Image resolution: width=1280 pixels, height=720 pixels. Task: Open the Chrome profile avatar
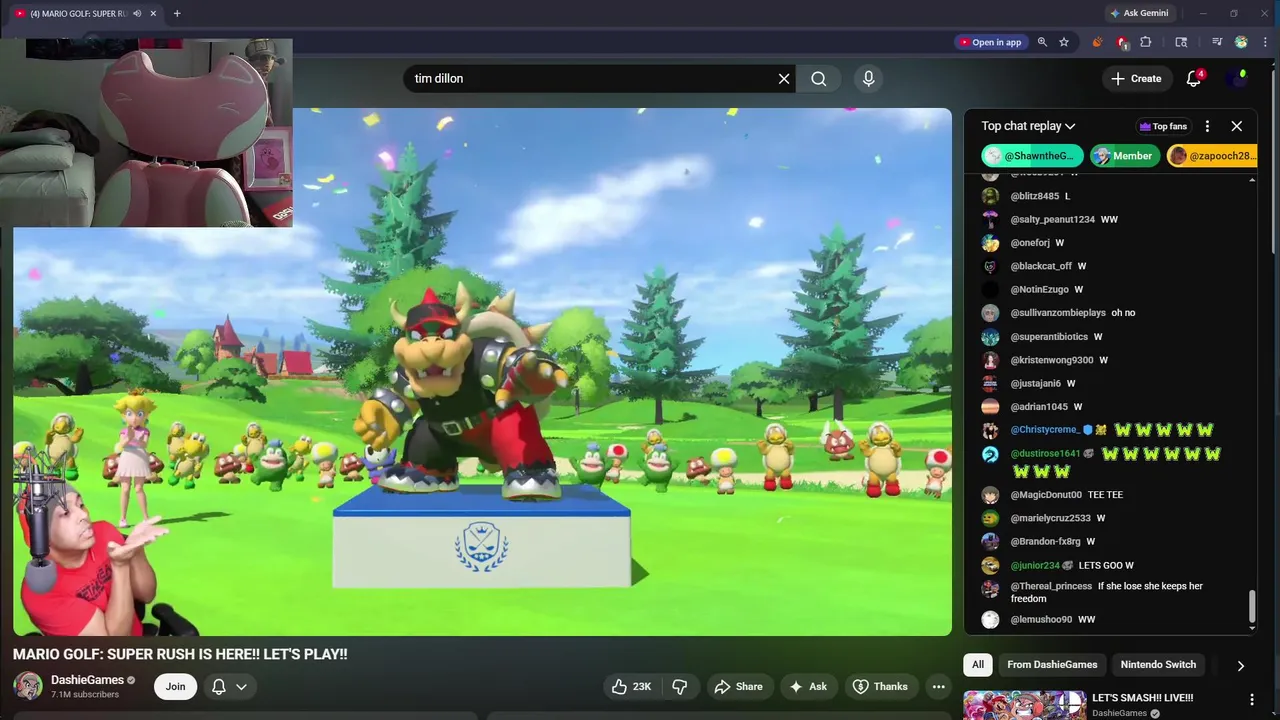tap(1241, 42)
